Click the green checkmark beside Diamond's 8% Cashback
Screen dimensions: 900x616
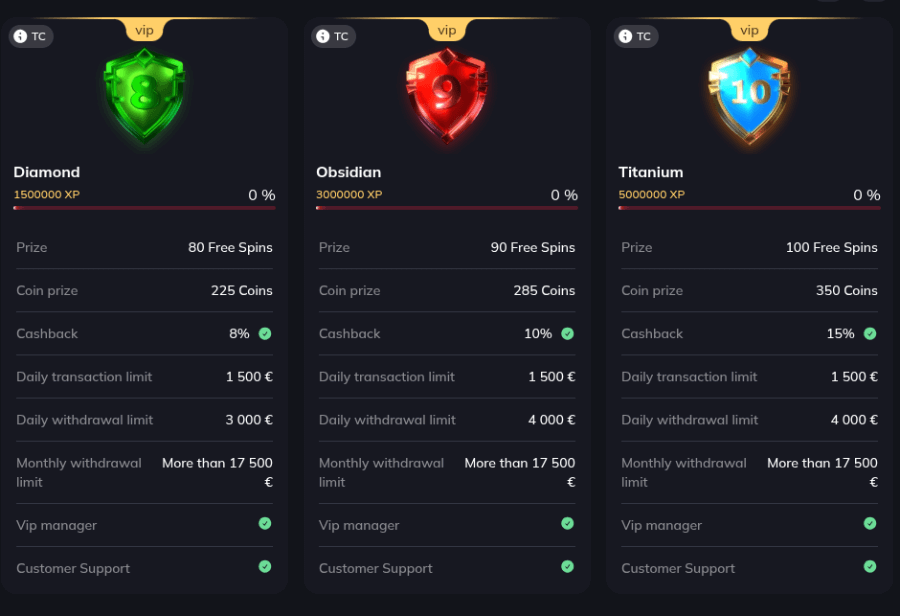264,333
